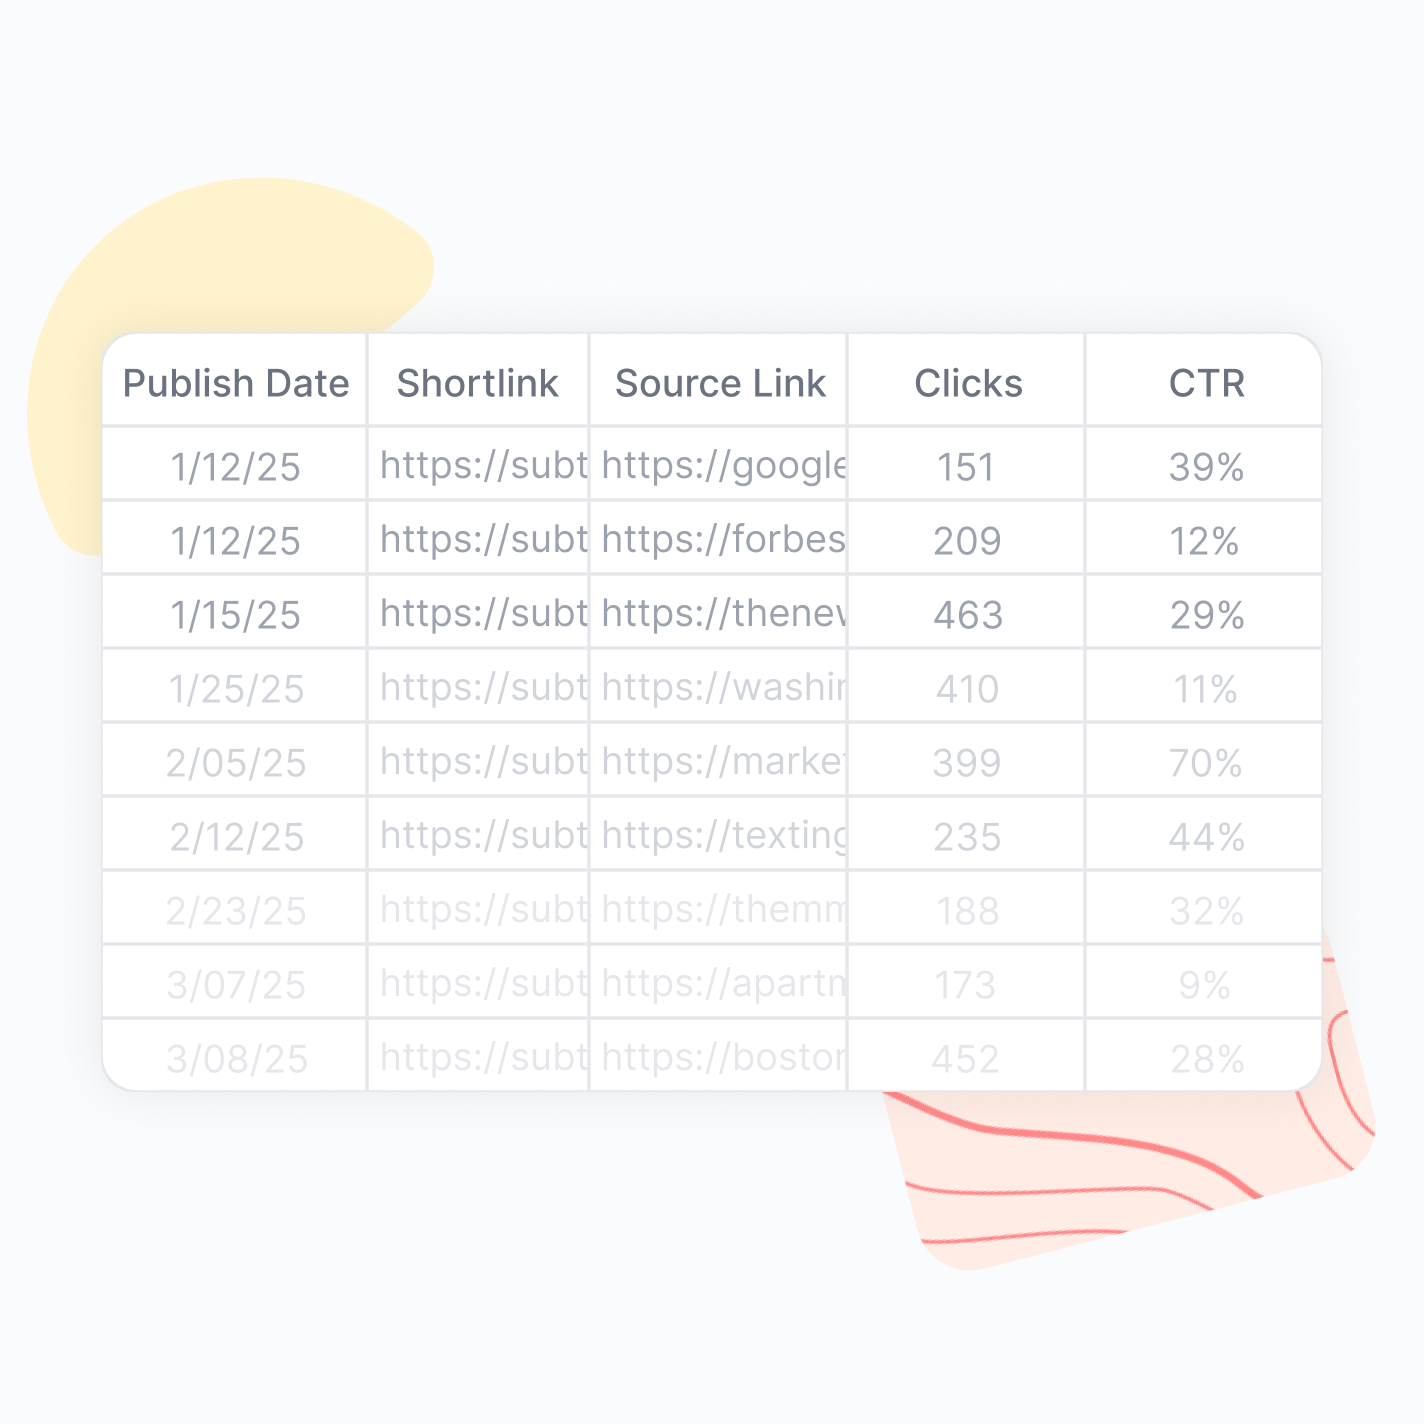Click the Publish Date column header
The width and height of the screenshot is (1424, 1424).
point(236,383)
